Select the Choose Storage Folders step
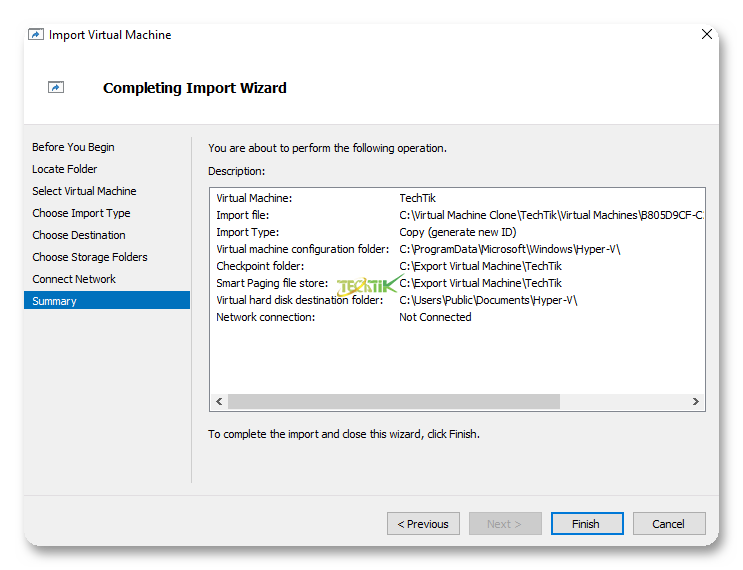 (89, 257)
